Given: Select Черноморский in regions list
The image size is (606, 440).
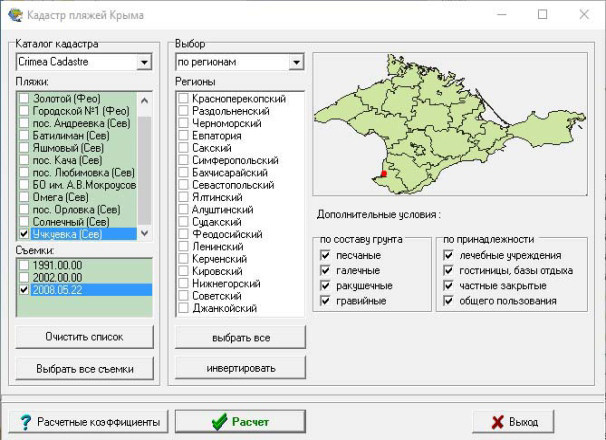Looking at the screenshot, I should pyautogui.click(x=227, y=123).
